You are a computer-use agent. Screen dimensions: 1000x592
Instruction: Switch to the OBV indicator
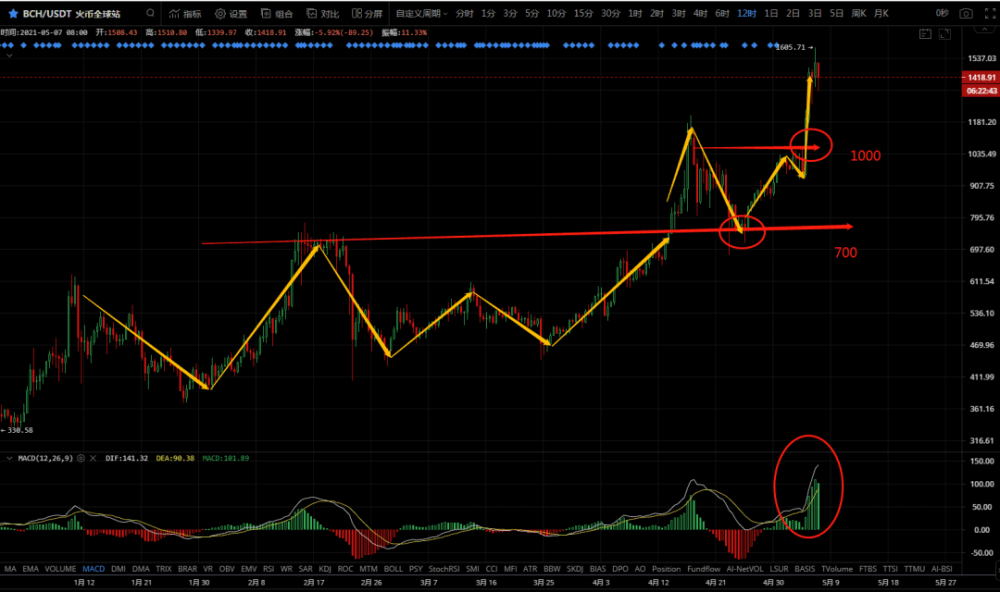click(x=226, y=568)
